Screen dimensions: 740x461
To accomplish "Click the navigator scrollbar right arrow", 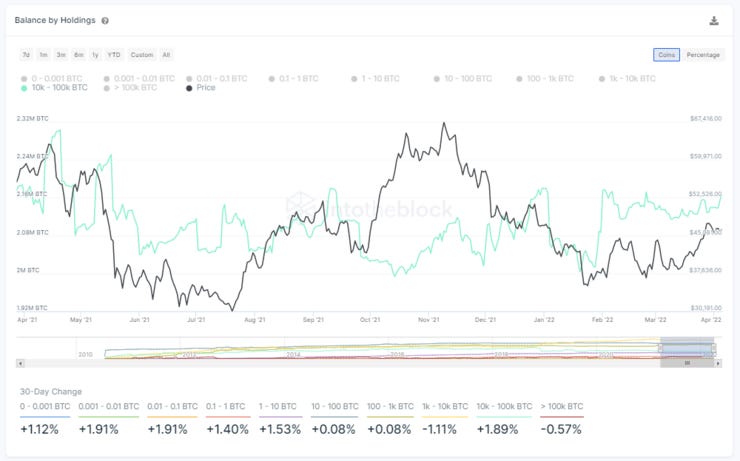I will pyautogui.click(x=718, y=363).
